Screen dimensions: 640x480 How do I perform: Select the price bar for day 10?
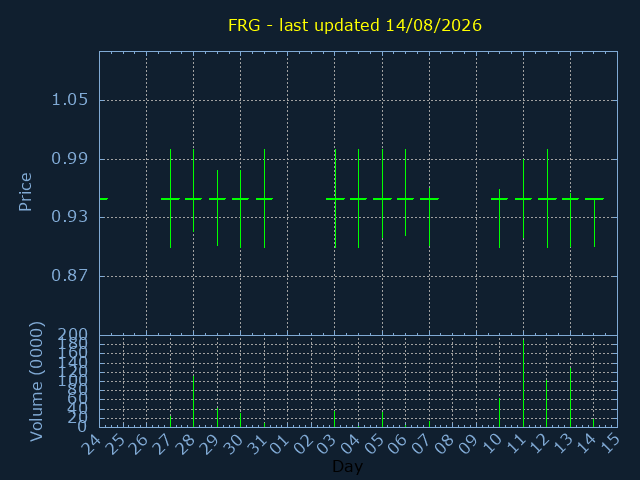pos(499,218)
